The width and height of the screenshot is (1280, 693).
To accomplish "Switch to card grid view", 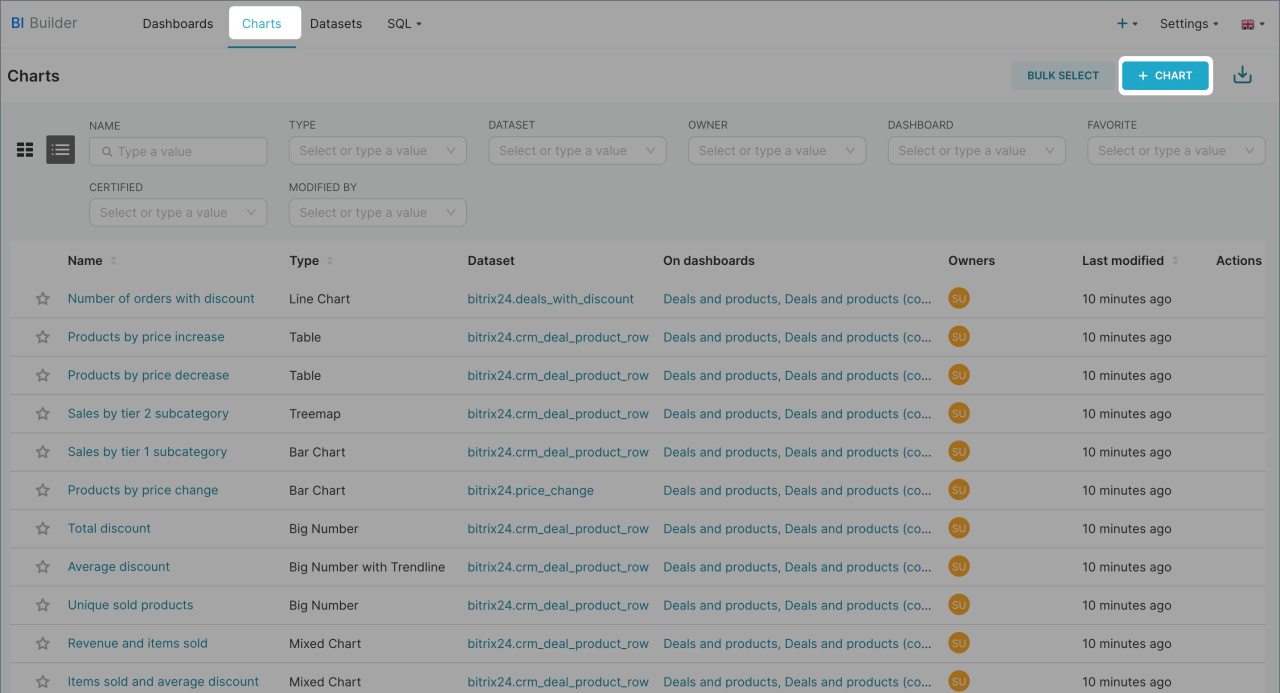I will [x=25, y=150].
